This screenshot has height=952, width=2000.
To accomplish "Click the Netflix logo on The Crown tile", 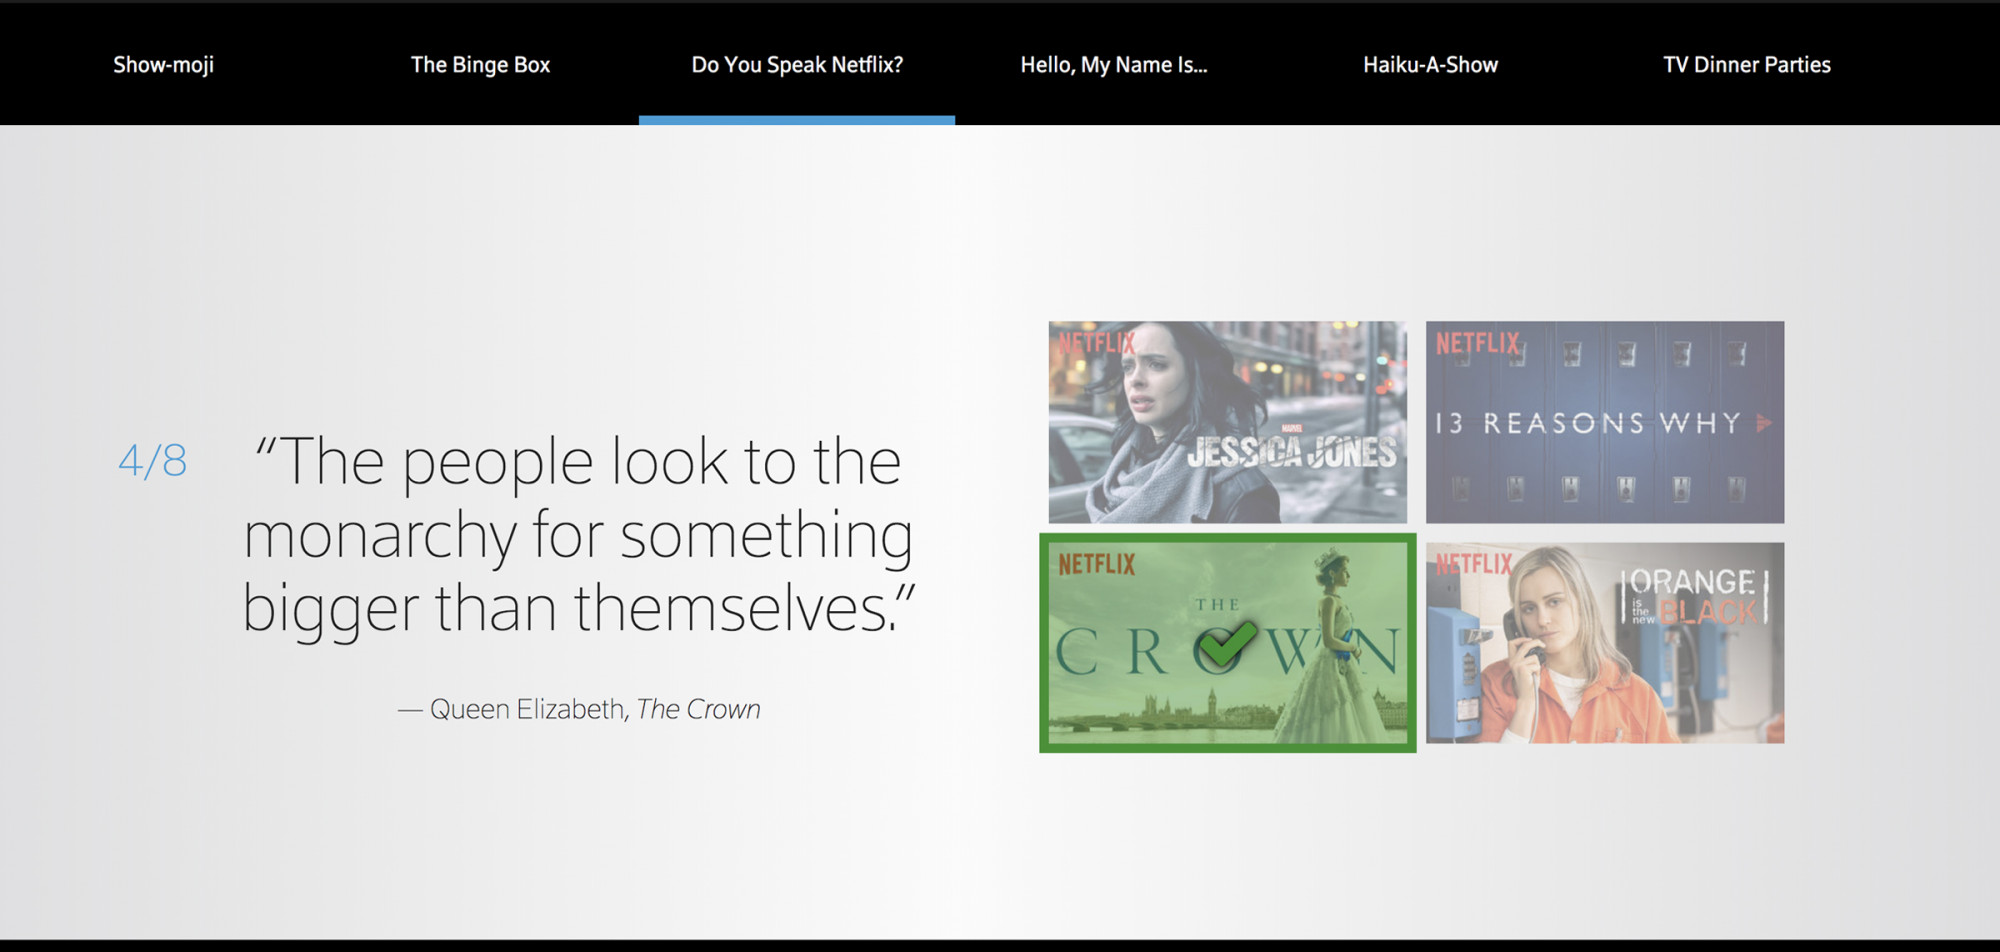I will click(1096, 565).
